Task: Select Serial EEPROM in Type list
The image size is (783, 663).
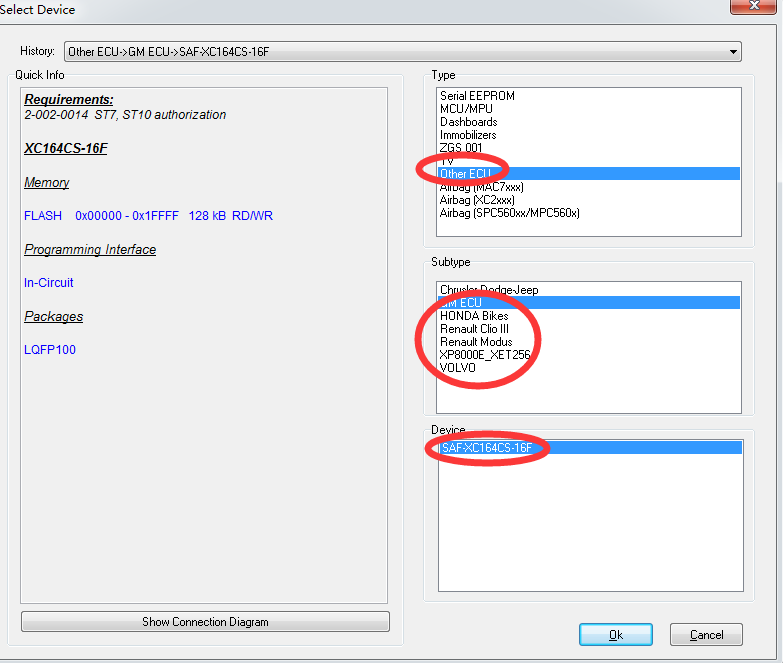Action: [477, 96]
